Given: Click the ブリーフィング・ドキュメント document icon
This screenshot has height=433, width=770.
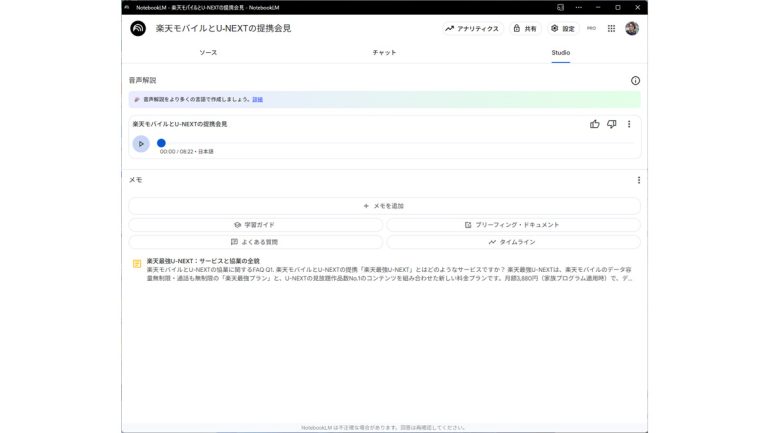Looking at the screenshot, I should click(x=468, y=225).
